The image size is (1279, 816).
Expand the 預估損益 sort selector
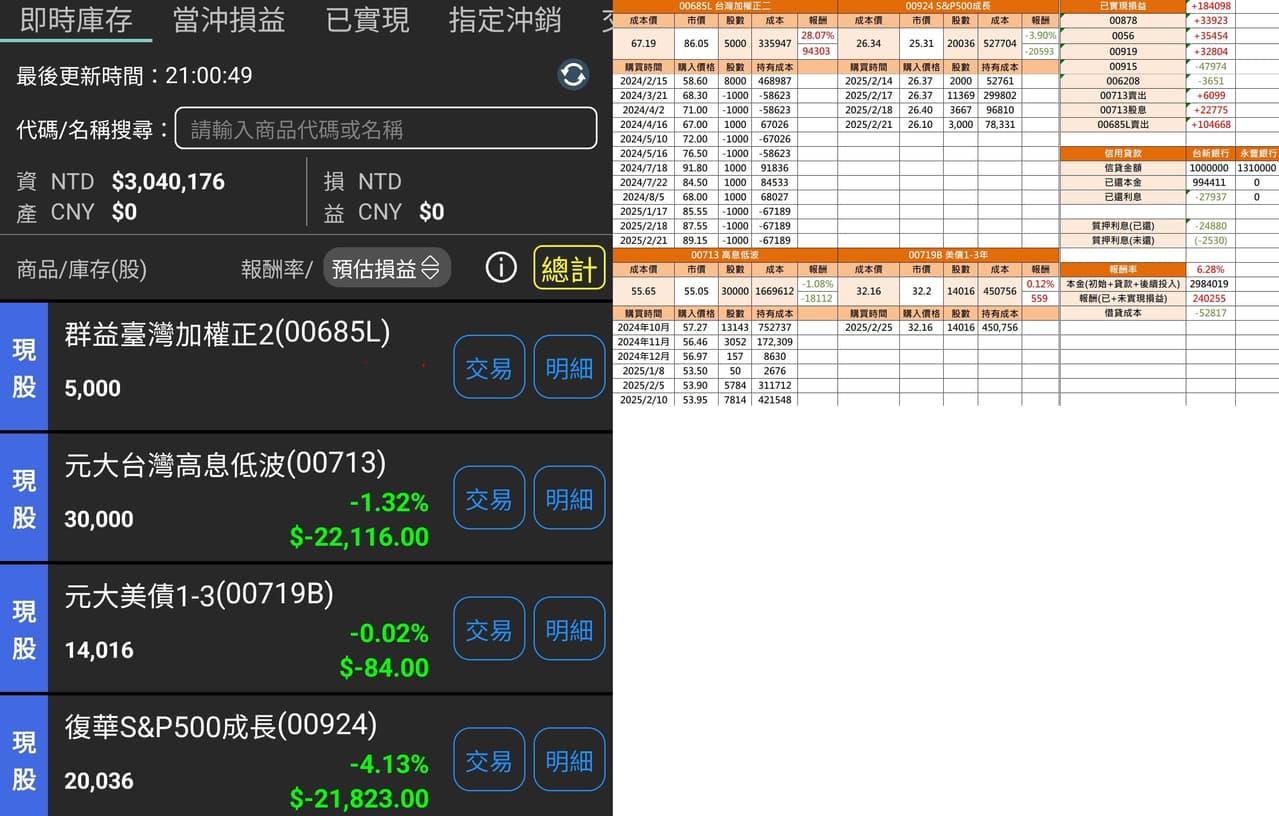click(x=387, y=268)
